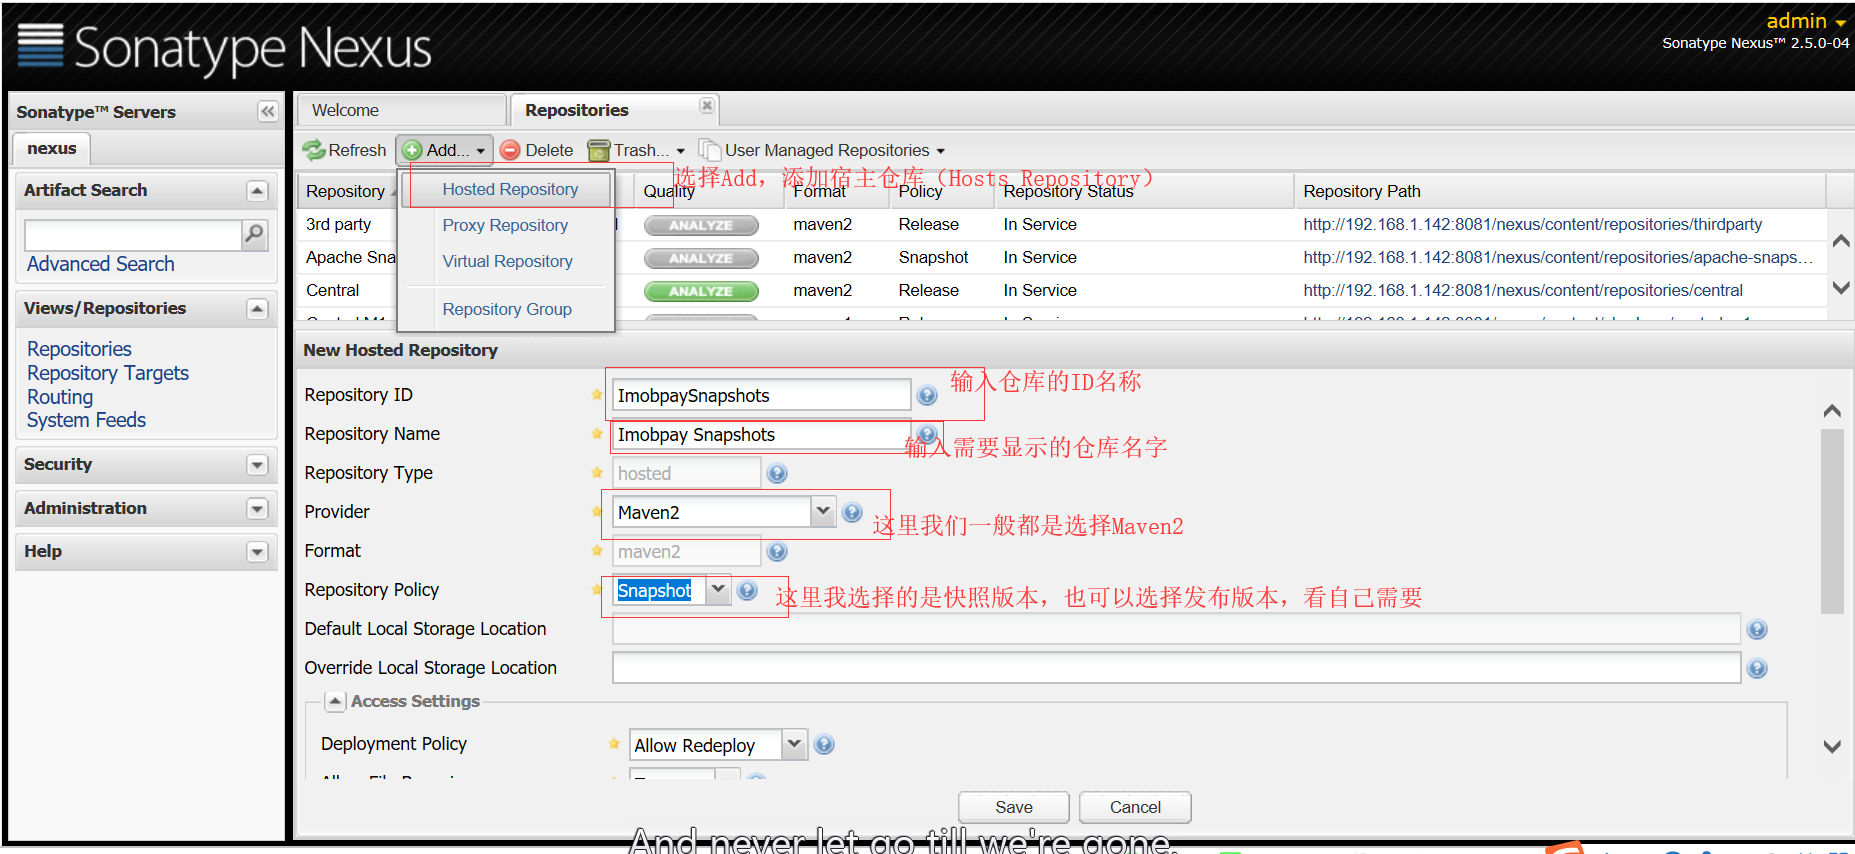Open the apache-snapshots repository URL
The height and width of the screenshot is (854, 1855).
pos(1558,258)
